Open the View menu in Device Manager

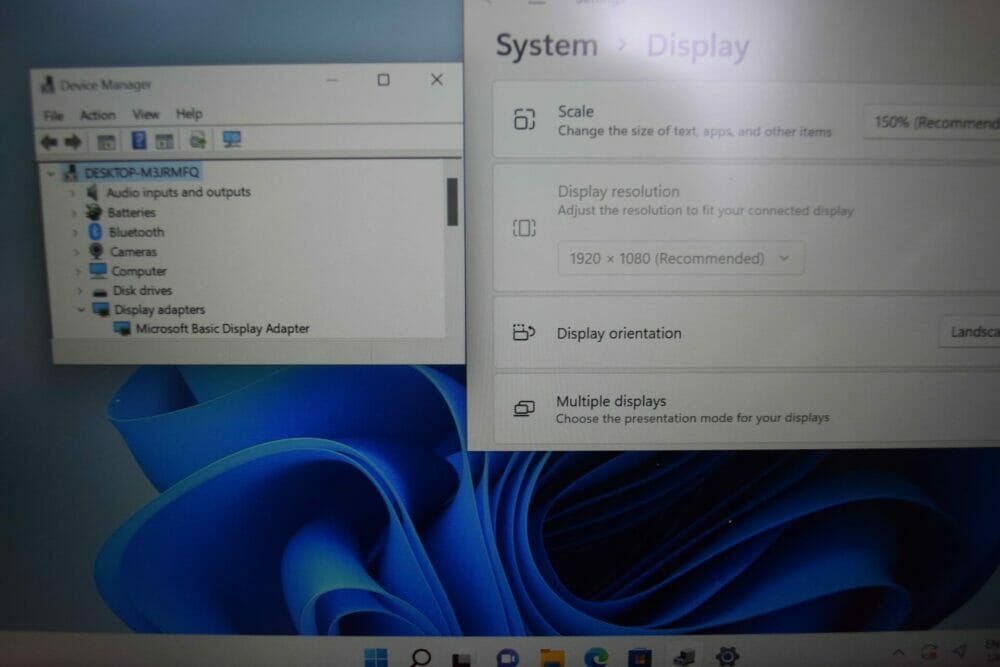(x=145, y=114)
